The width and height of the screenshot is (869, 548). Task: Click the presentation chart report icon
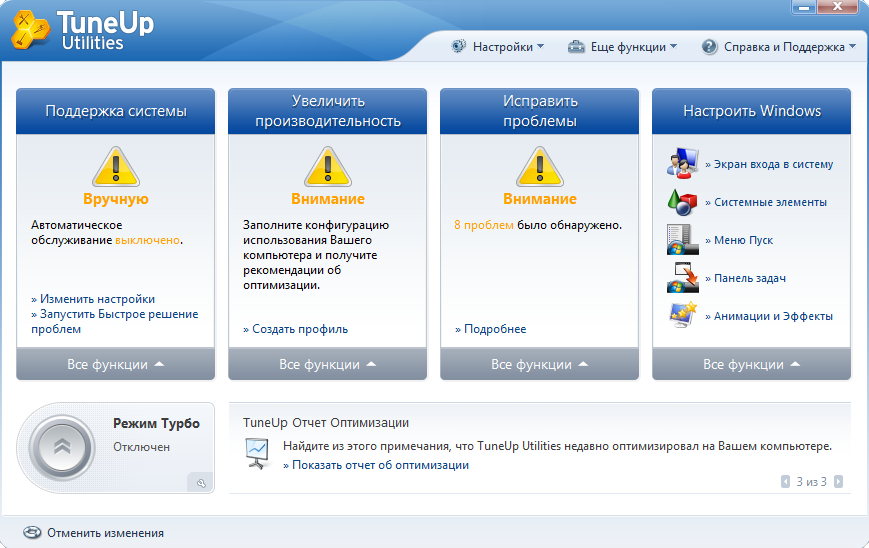[257, 454]
